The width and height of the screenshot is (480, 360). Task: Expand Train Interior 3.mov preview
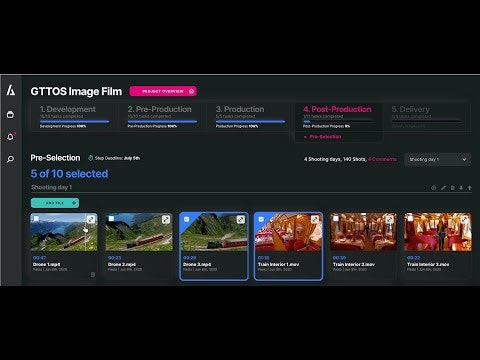[465, 219]
